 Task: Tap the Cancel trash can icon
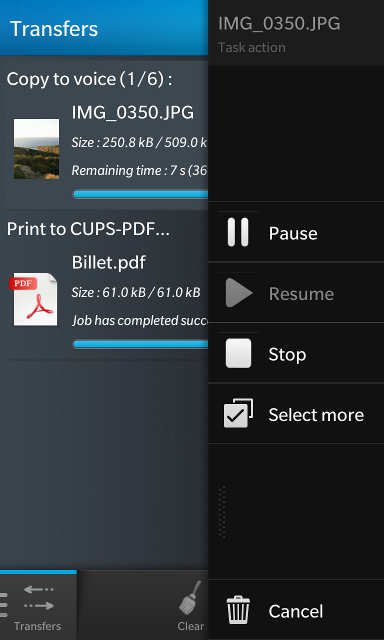(238, 610)
